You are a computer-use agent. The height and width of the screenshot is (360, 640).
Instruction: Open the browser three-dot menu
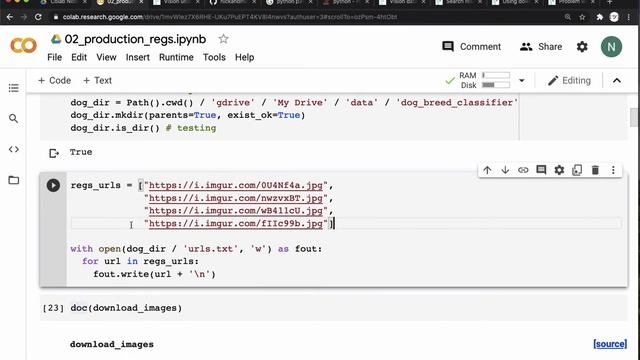point(629,17)
